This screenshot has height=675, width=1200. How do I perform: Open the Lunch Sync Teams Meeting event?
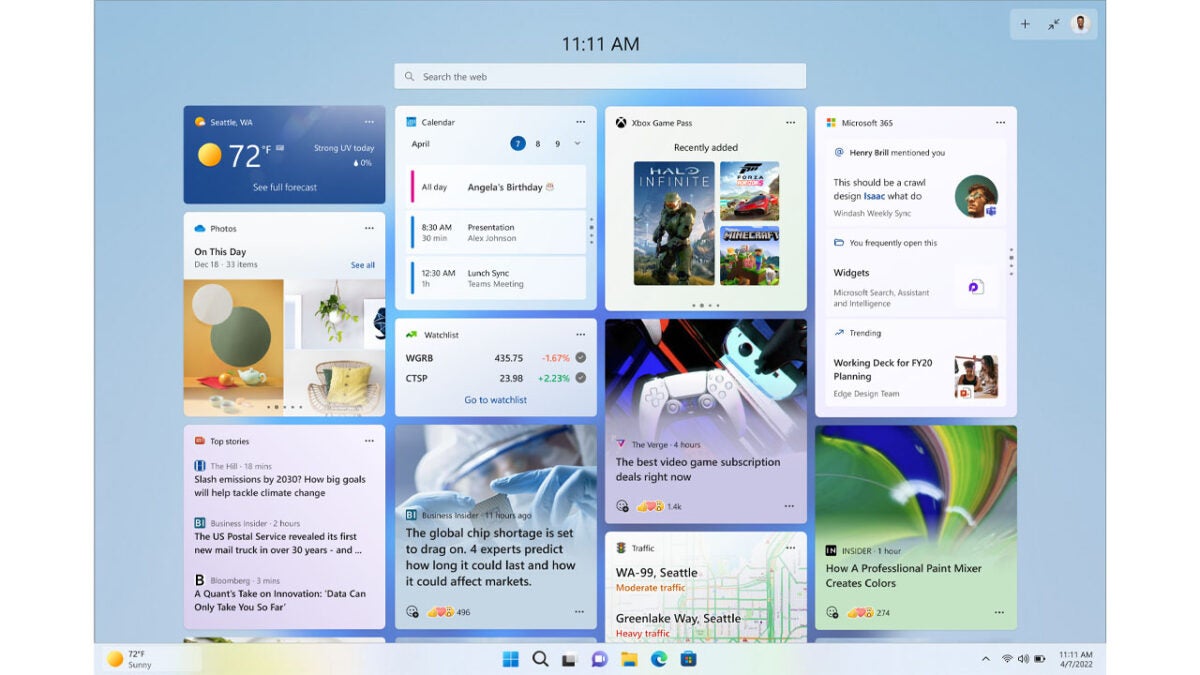tap(497, 278)
